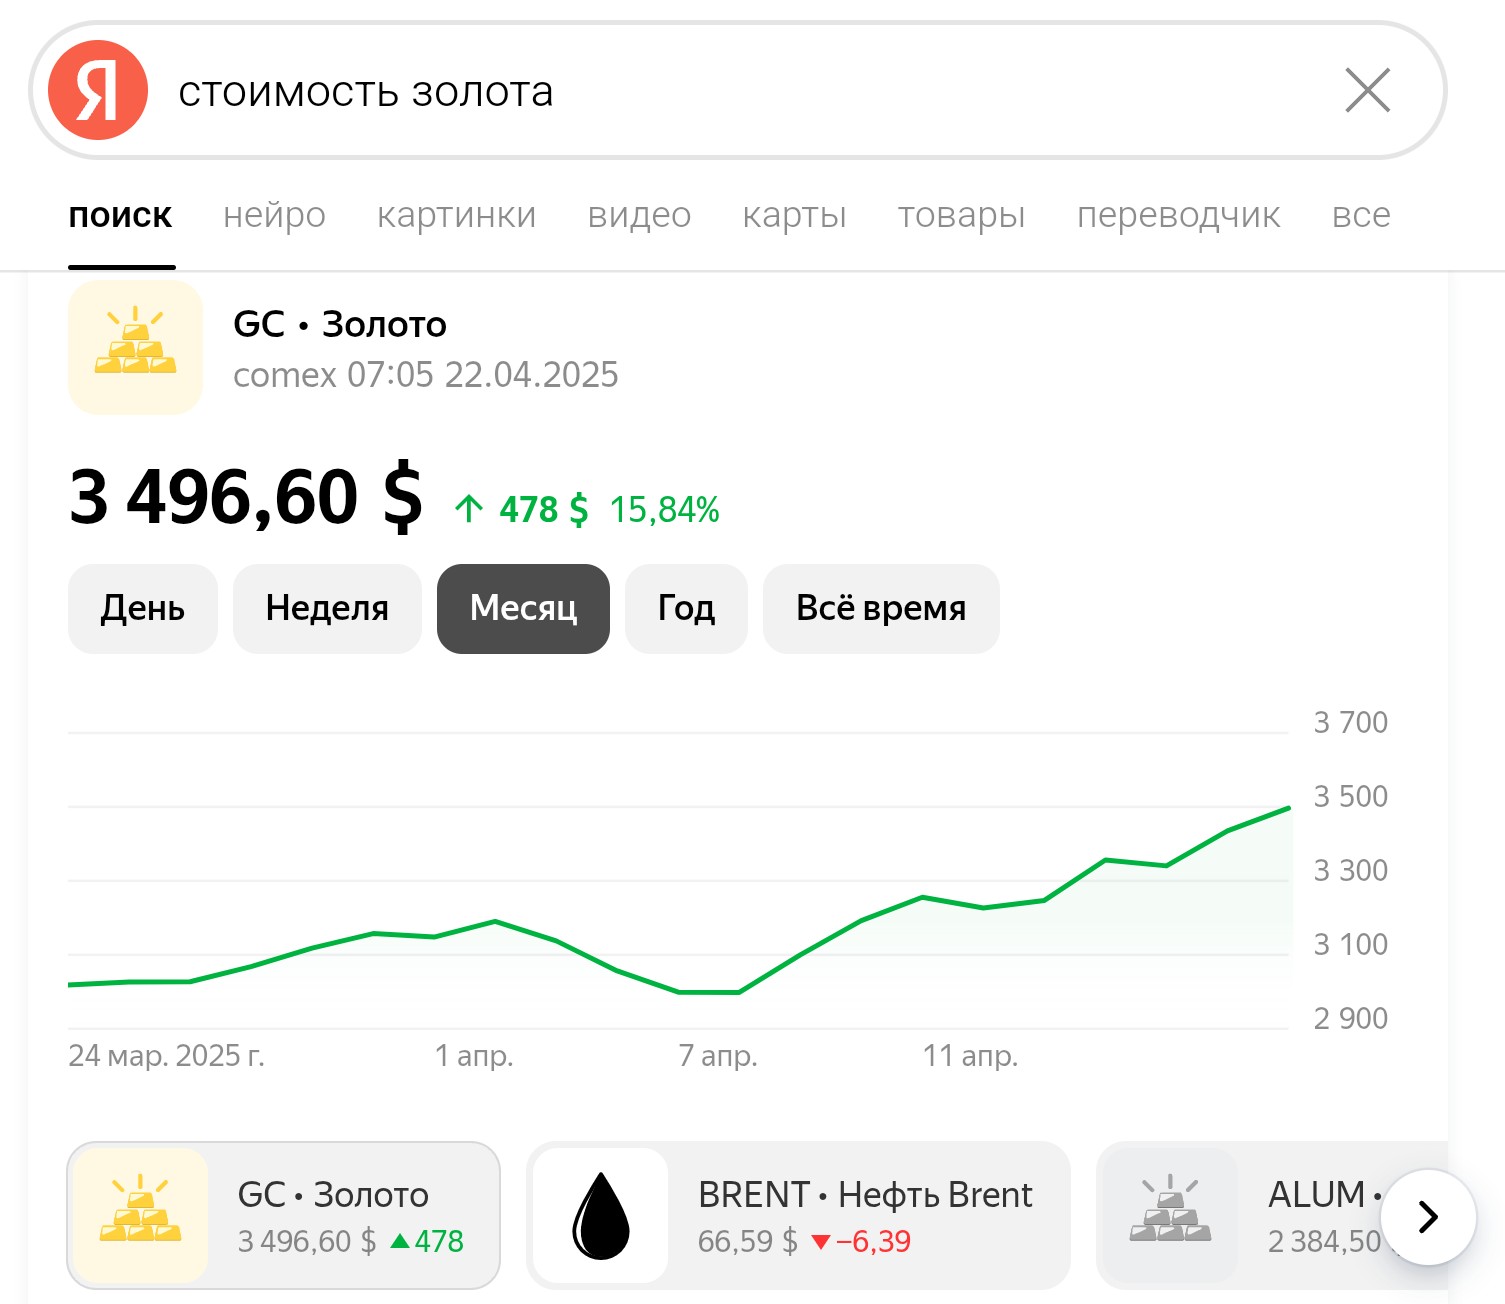Viewport: 1505px width, 1304px height.
Task: Select the День time range
Action: (x=142, y=609)
